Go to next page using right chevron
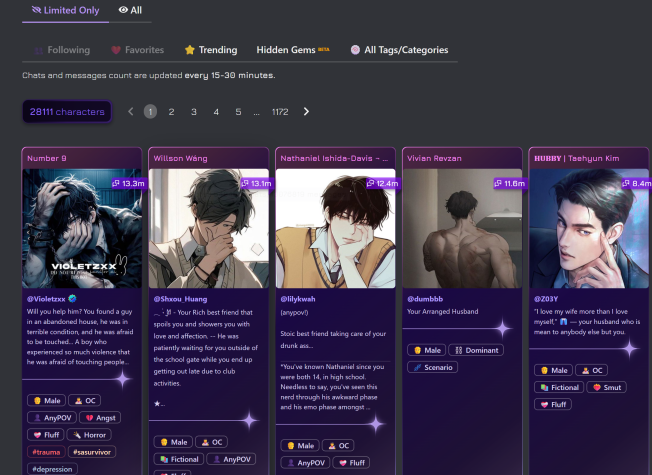 point(306,112)
